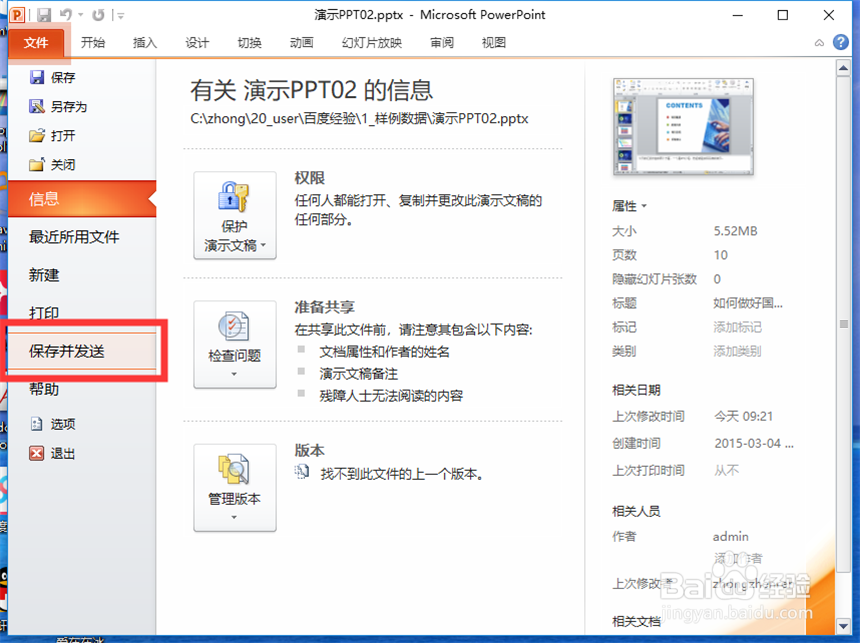The image size is (860, 643).
Task: Open the blue help question mark icon
Action: pos(840,42)
